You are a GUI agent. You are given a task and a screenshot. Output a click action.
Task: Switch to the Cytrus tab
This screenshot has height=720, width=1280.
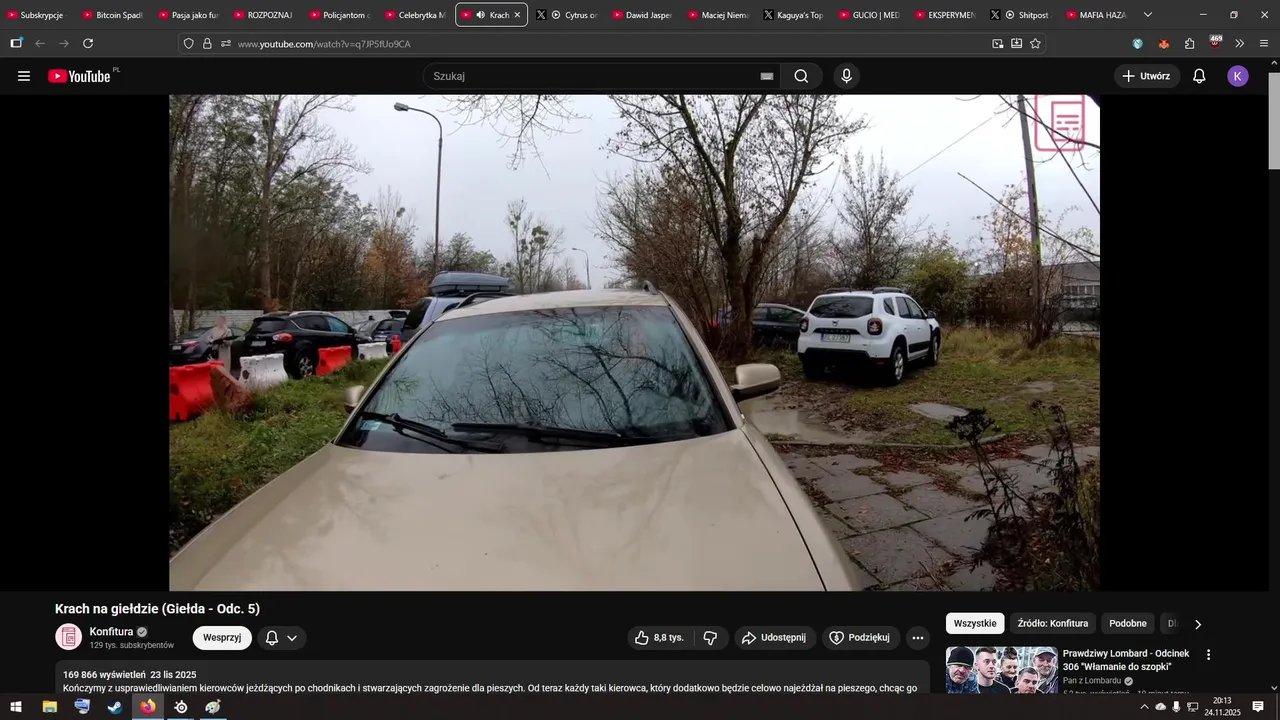(x=568, y=15)
